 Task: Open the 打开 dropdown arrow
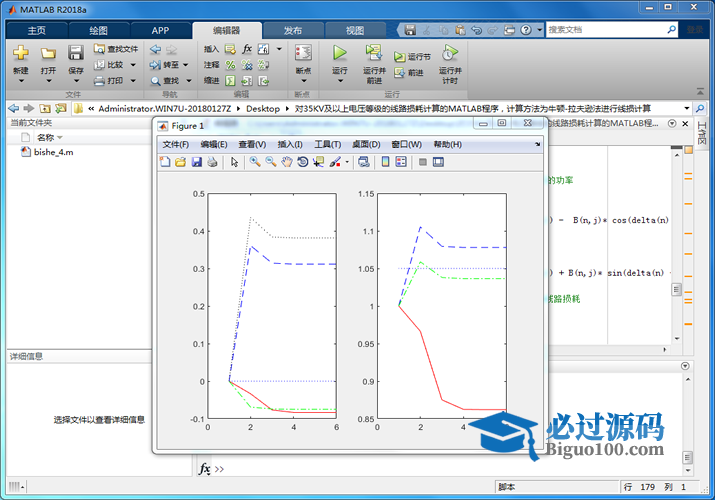48,81
